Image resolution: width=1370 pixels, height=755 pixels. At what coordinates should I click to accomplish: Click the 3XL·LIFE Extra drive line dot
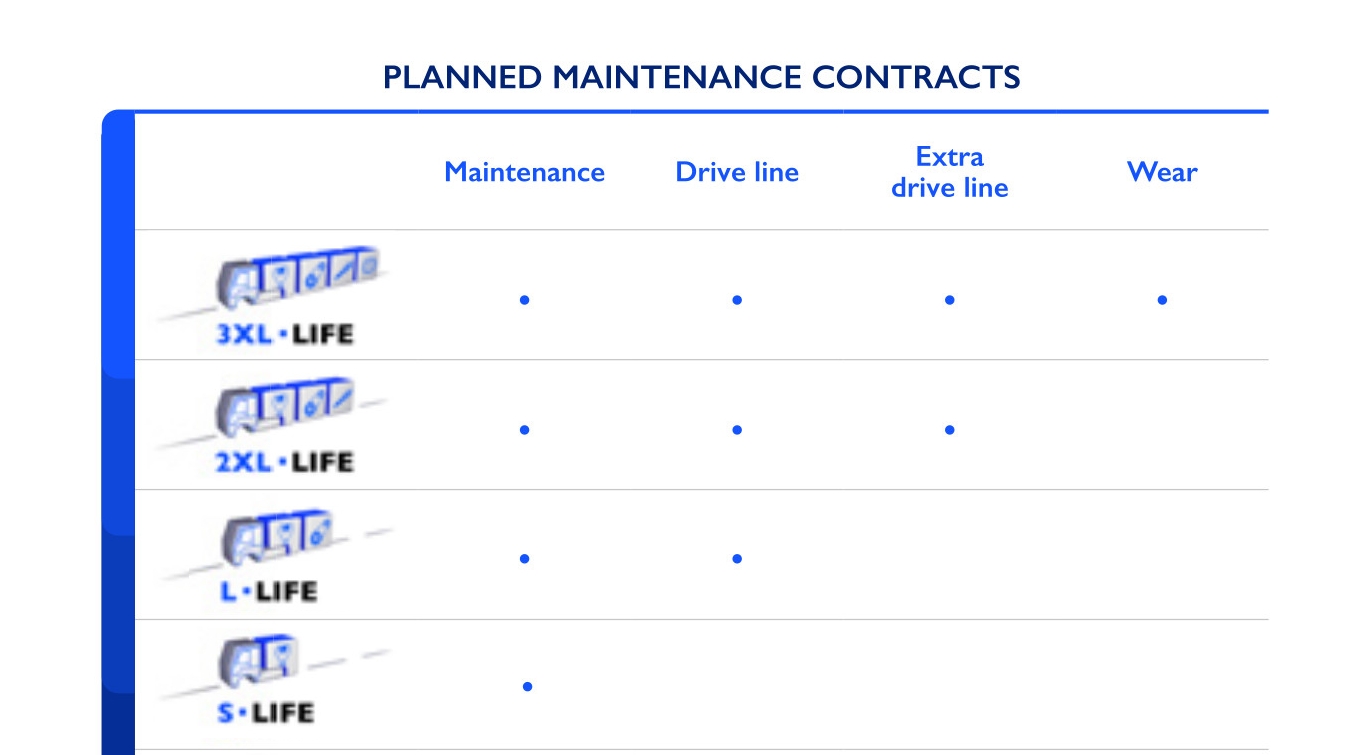(949, 300)
